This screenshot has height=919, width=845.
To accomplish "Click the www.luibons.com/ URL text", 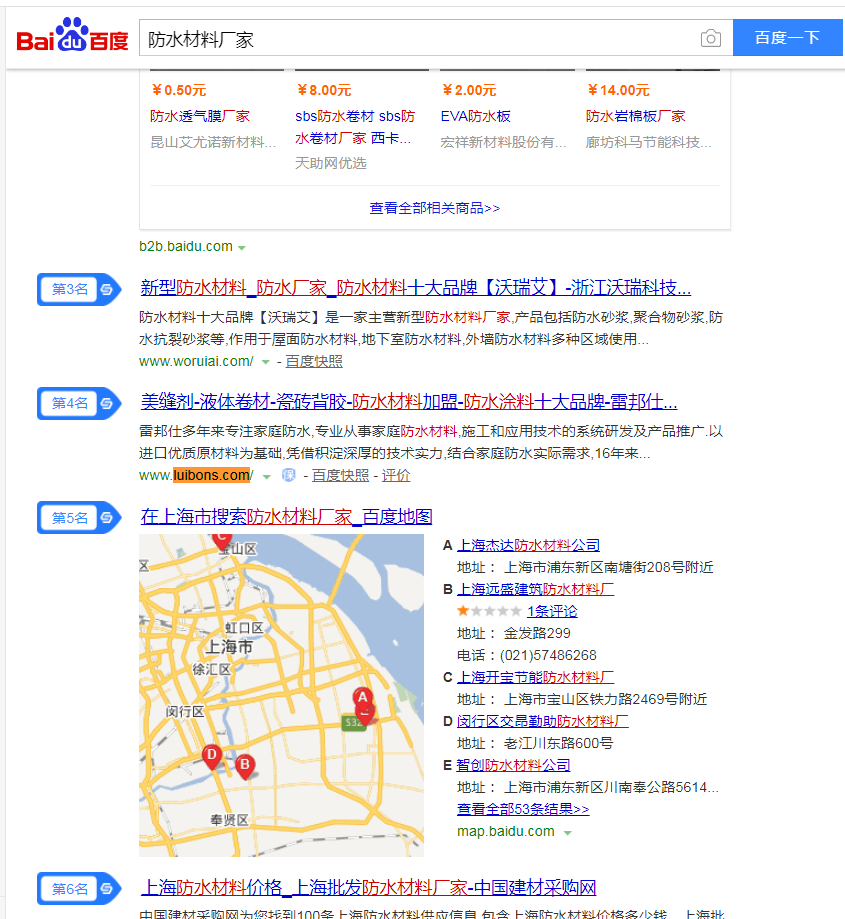I will click(x=196, y=475).
